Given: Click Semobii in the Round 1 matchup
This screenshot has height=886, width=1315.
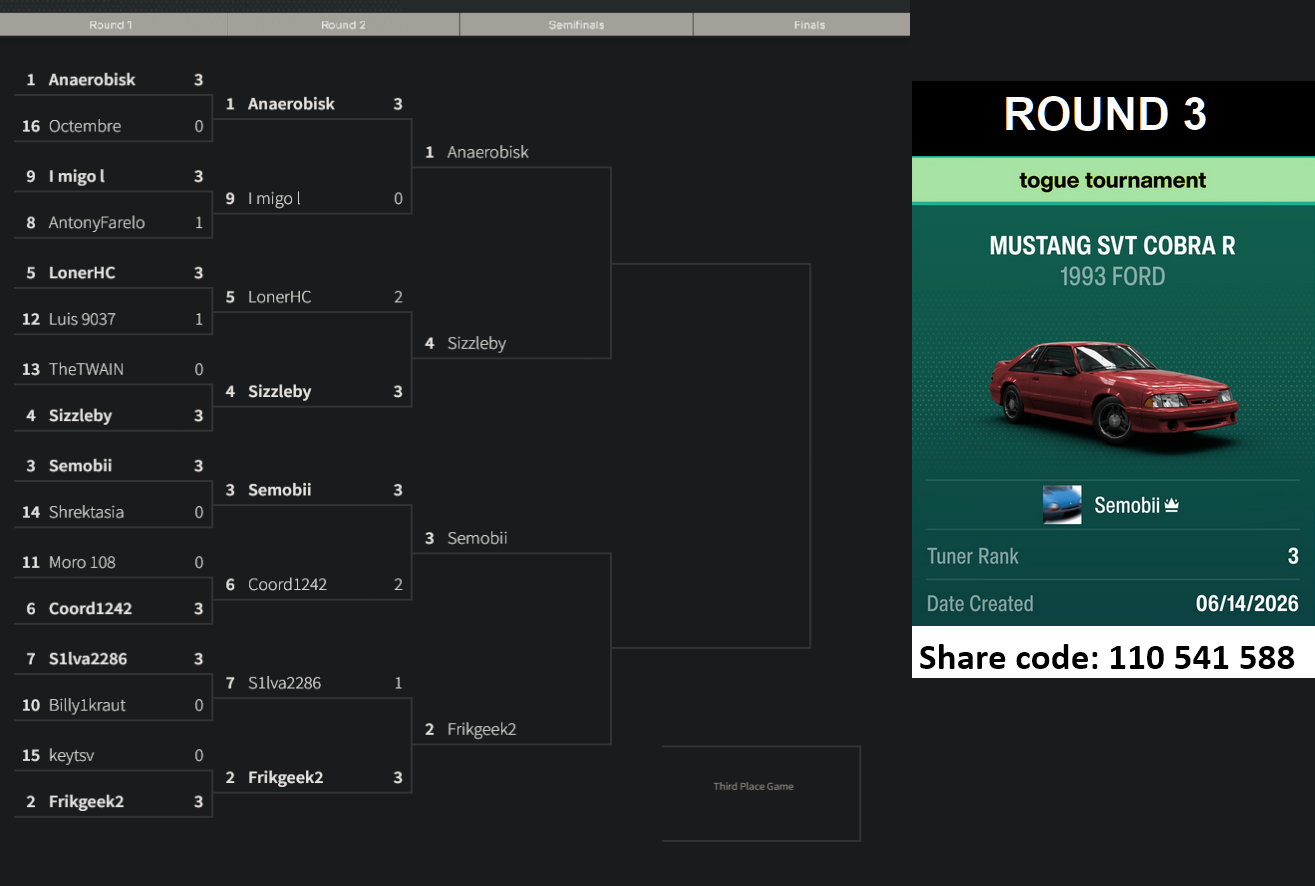Looking at the screenshot, I should (80, 466).
